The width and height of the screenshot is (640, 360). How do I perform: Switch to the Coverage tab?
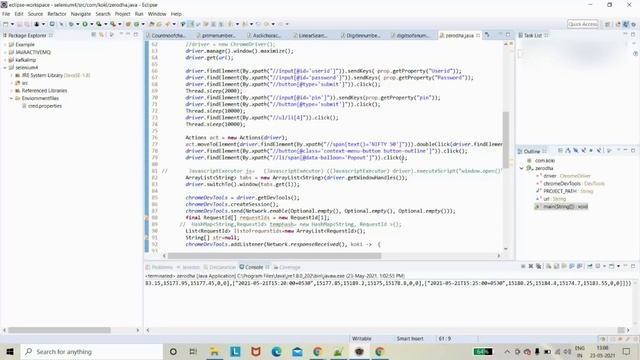287,267
